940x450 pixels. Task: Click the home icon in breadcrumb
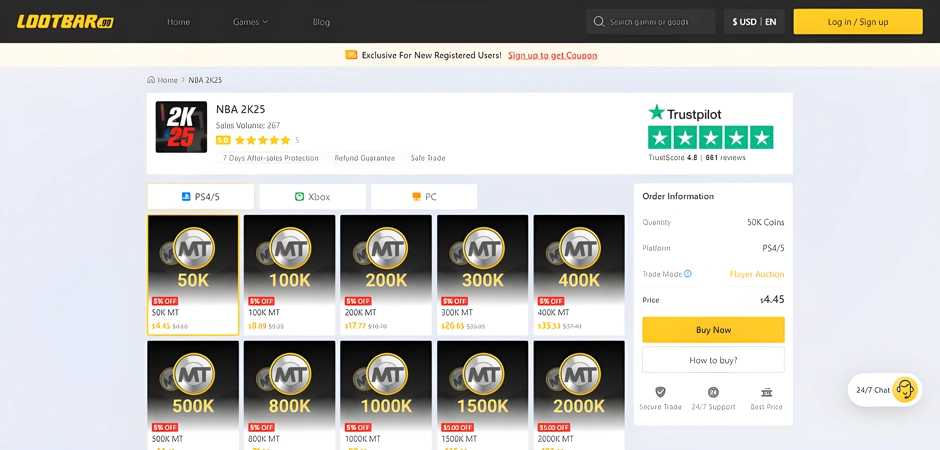pyautogui.click(x=151, y=80)
